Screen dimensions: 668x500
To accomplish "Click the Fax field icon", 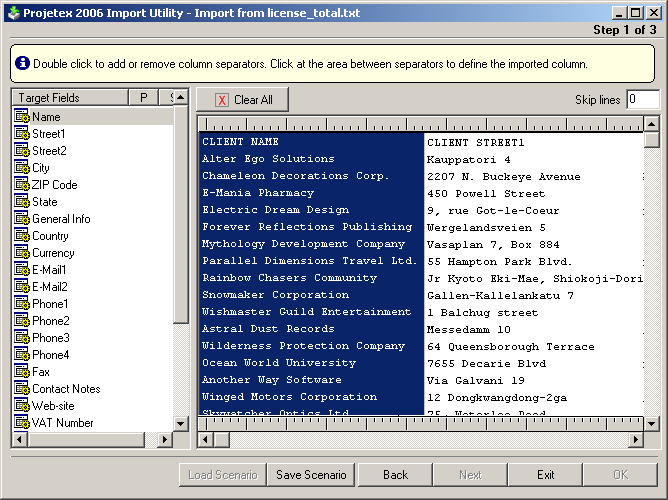I will click(x=22, y=372).
